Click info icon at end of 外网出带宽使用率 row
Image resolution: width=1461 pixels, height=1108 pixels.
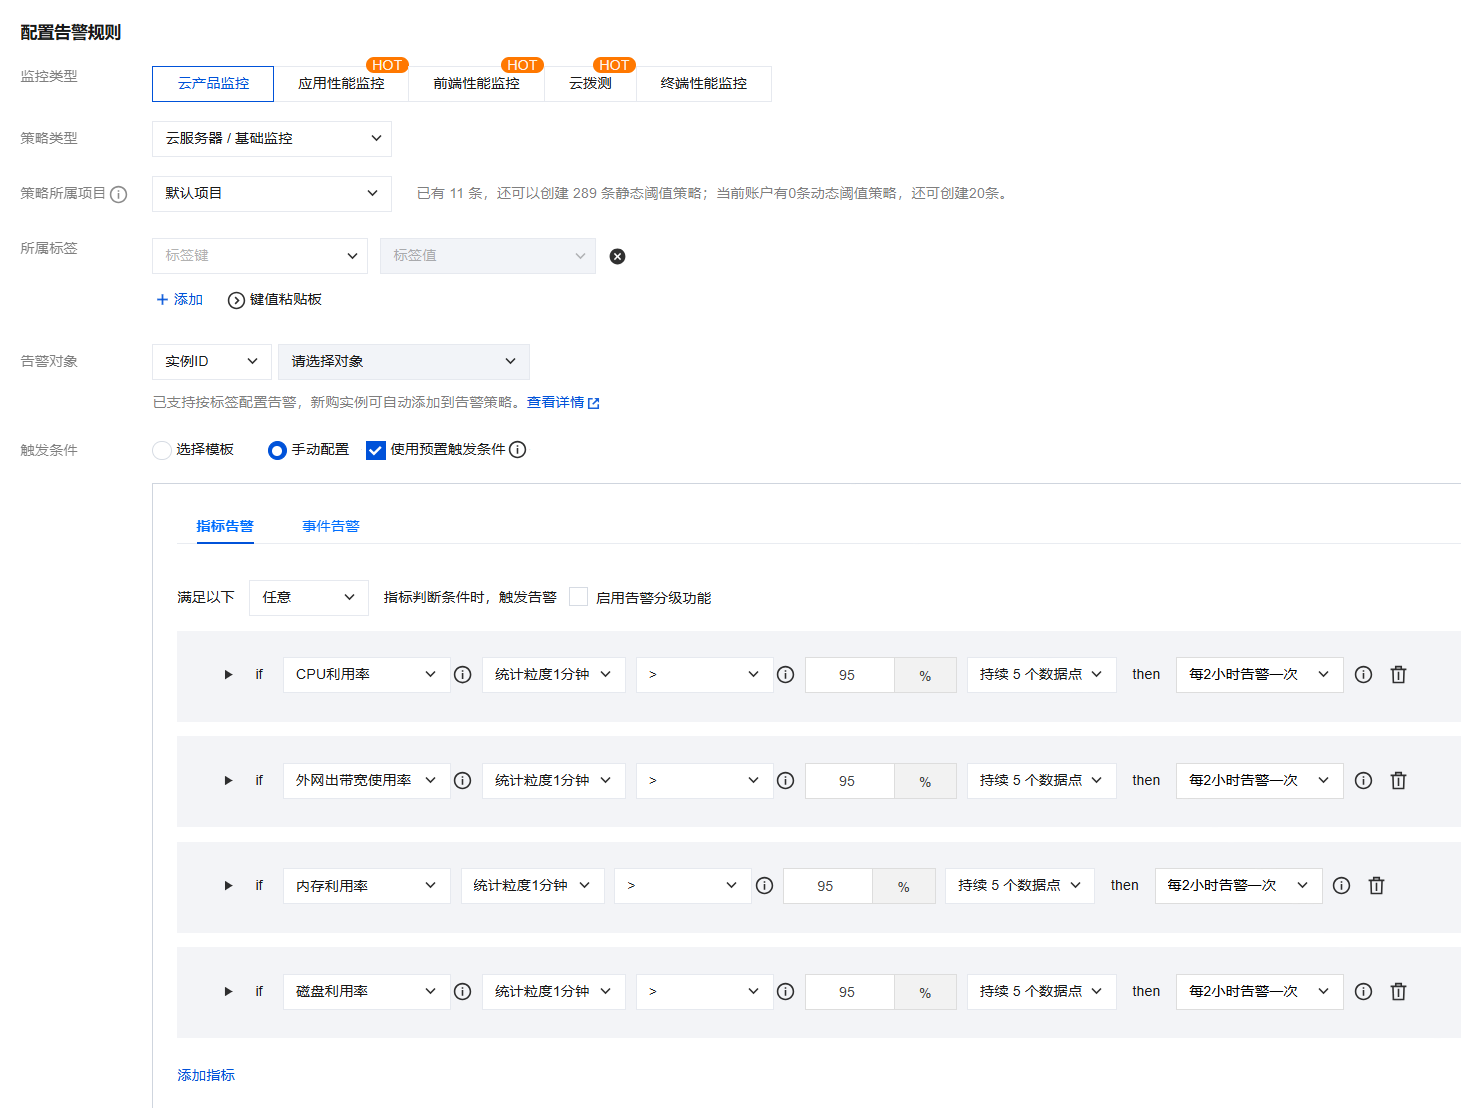pos(1363,781)
